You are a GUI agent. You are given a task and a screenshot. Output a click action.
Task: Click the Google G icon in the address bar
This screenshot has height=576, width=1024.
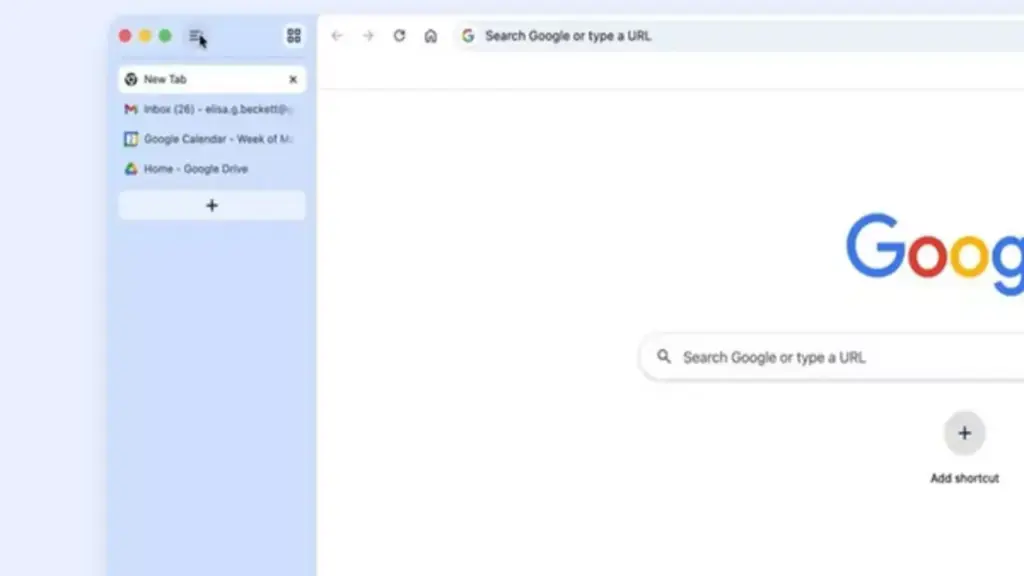(x=468, y=35)
